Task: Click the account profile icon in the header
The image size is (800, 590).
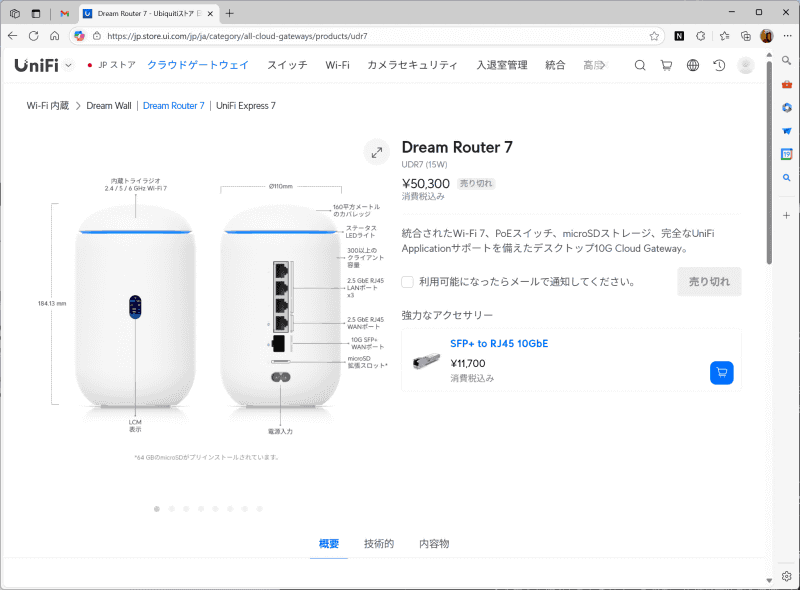Action: (x=746, y=63)
